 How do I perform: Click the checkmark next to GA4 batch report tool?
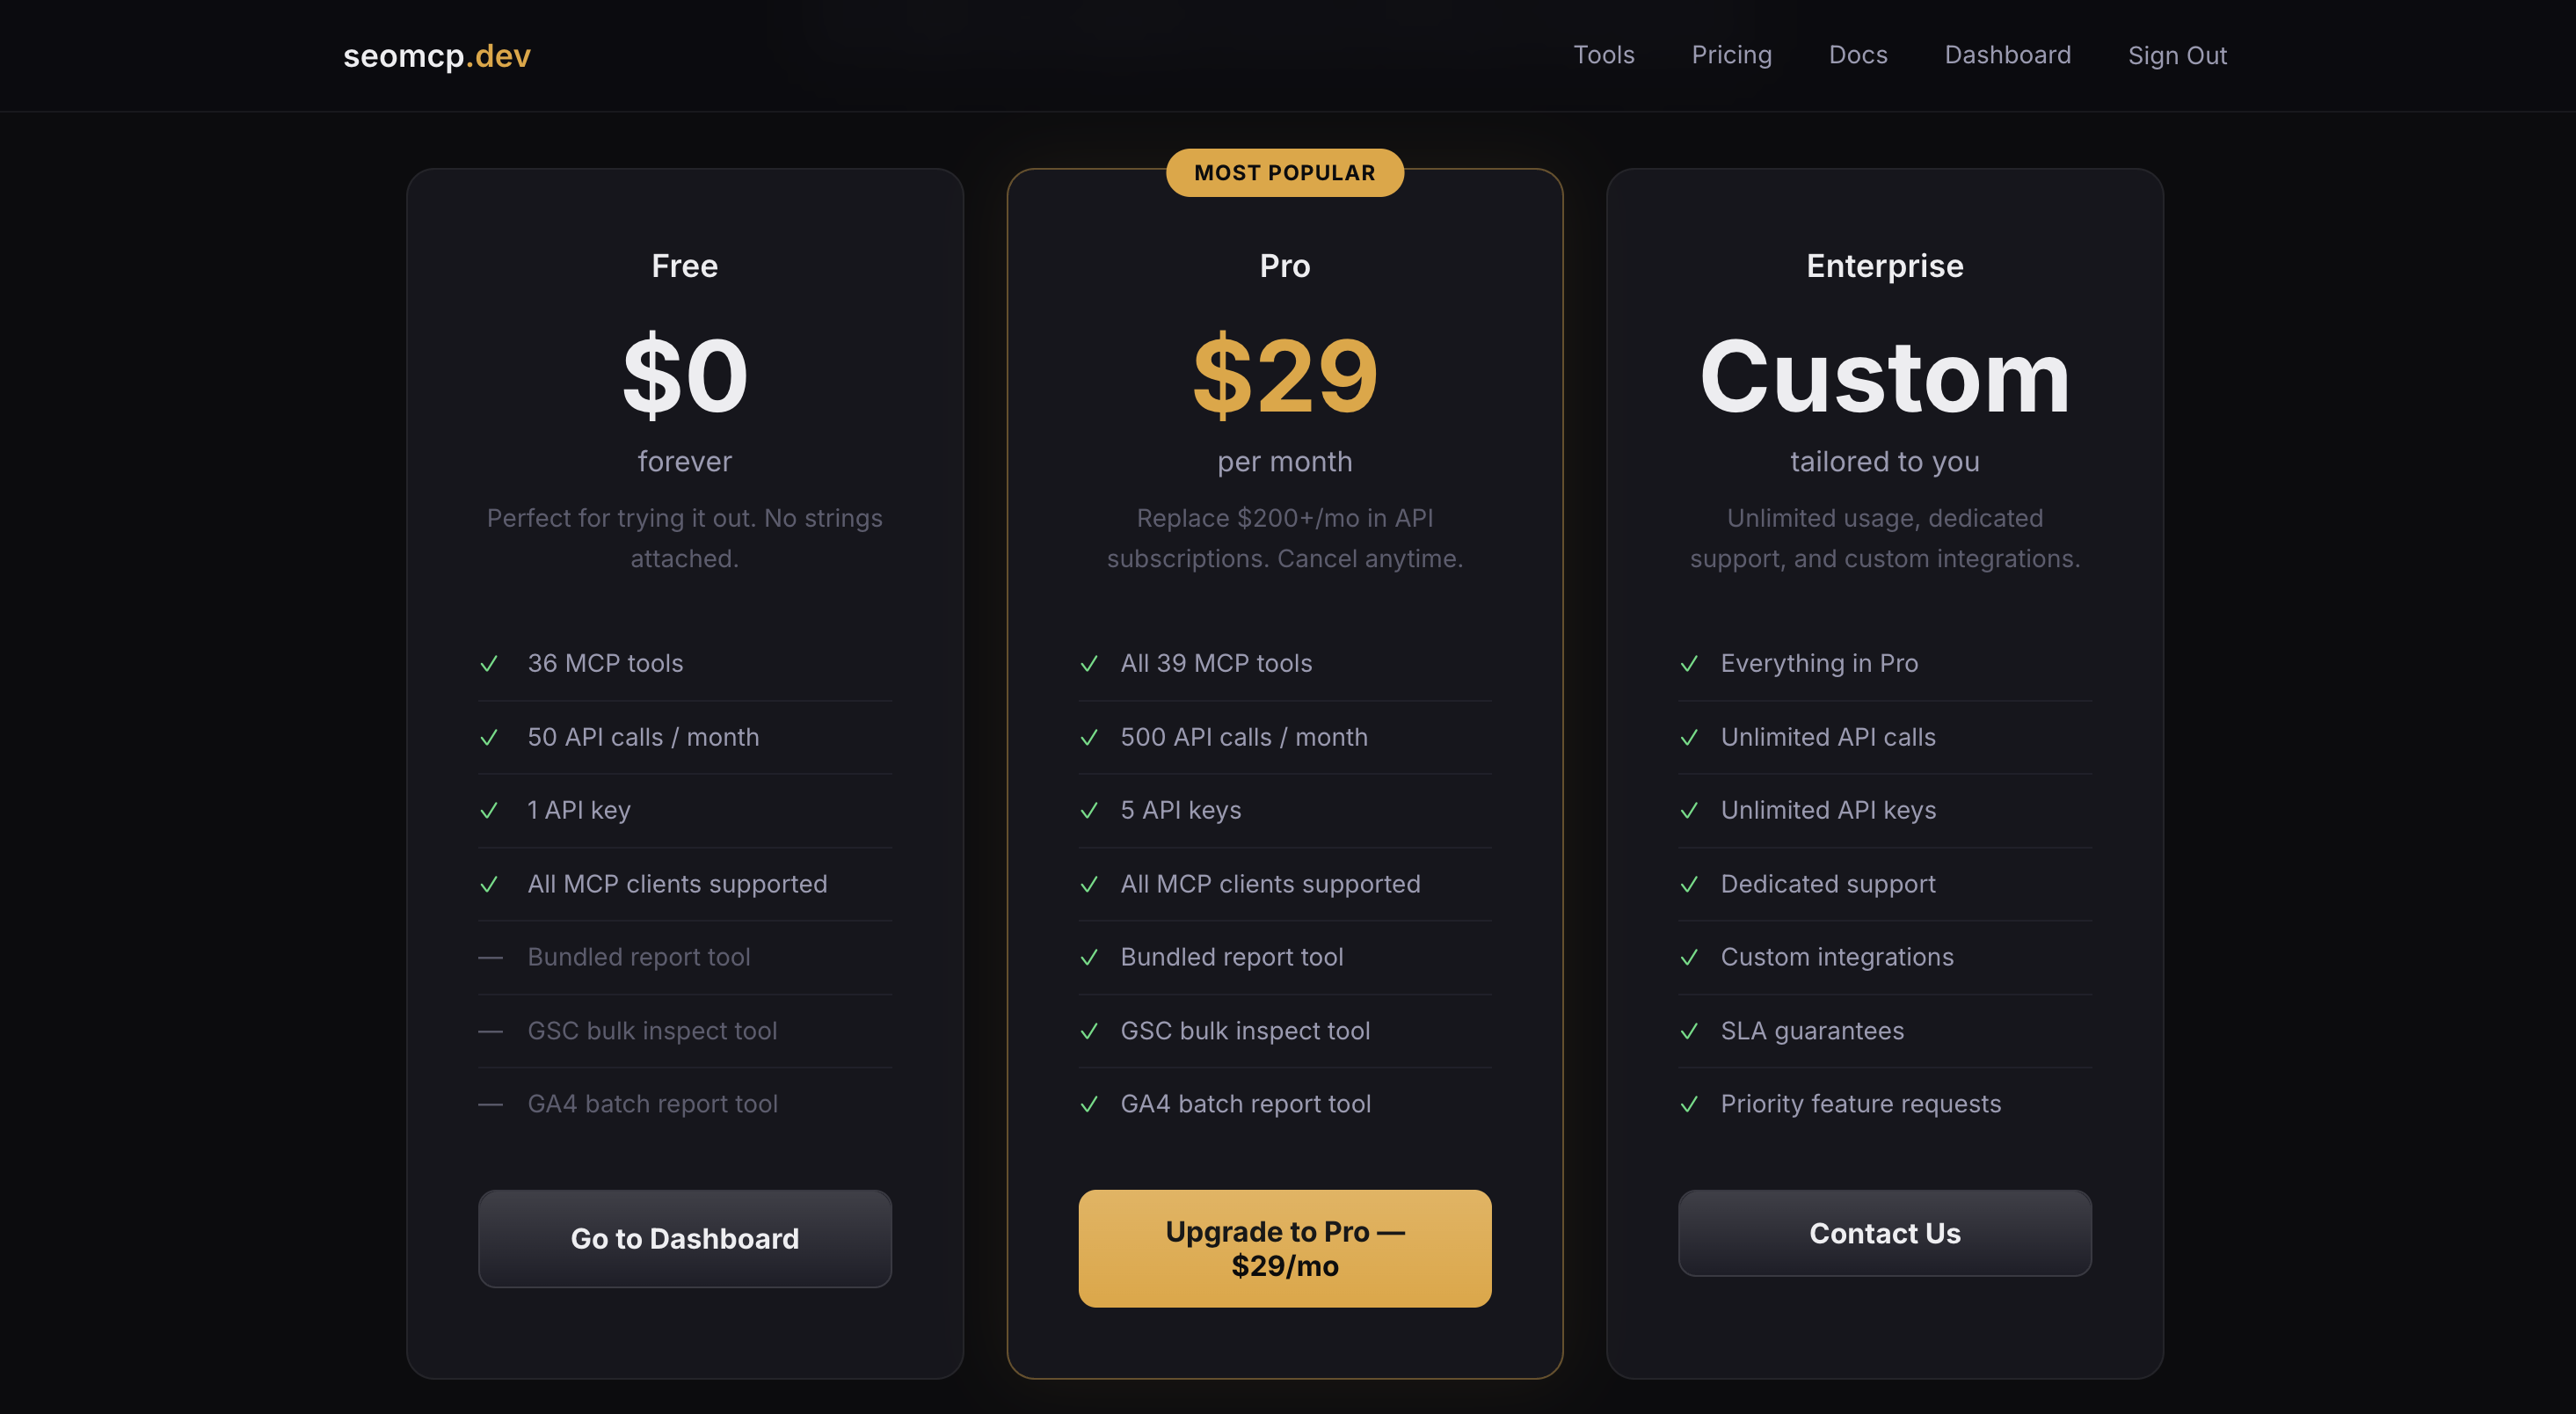[x=1090, y=1104]
